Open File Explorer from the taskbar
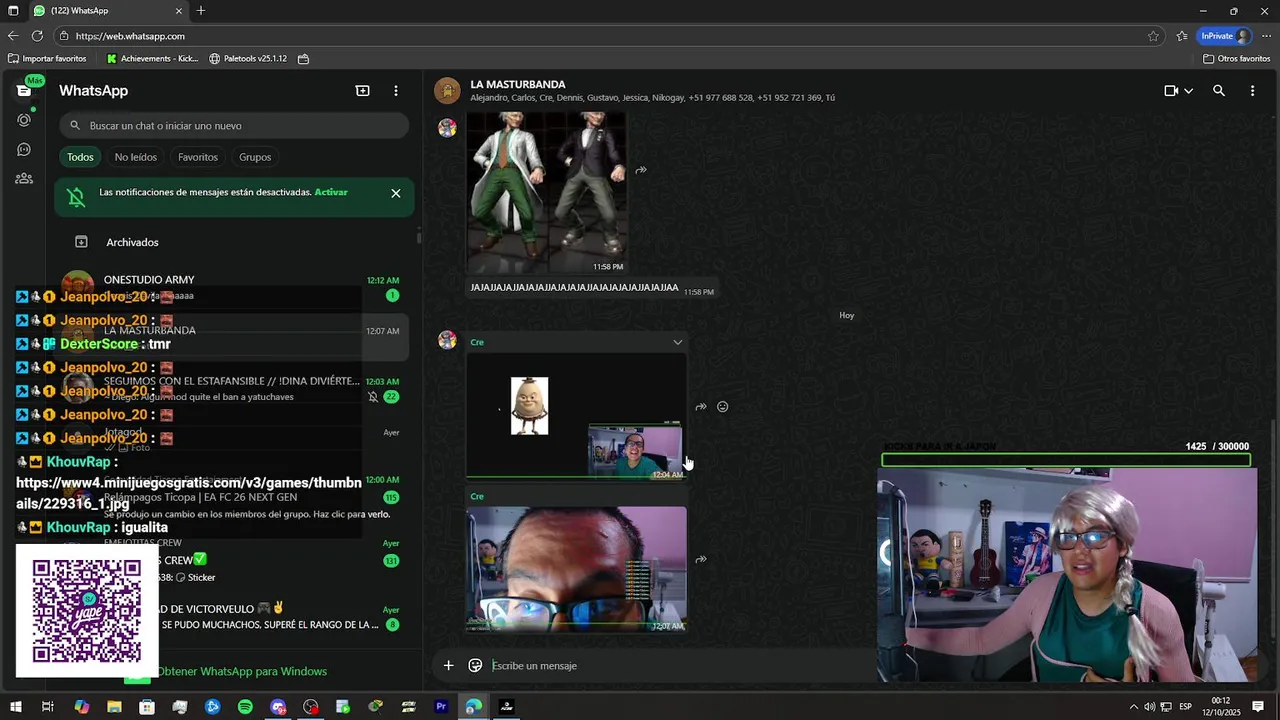The height and width of the screenshot is (720, 1280). [114, 707]
